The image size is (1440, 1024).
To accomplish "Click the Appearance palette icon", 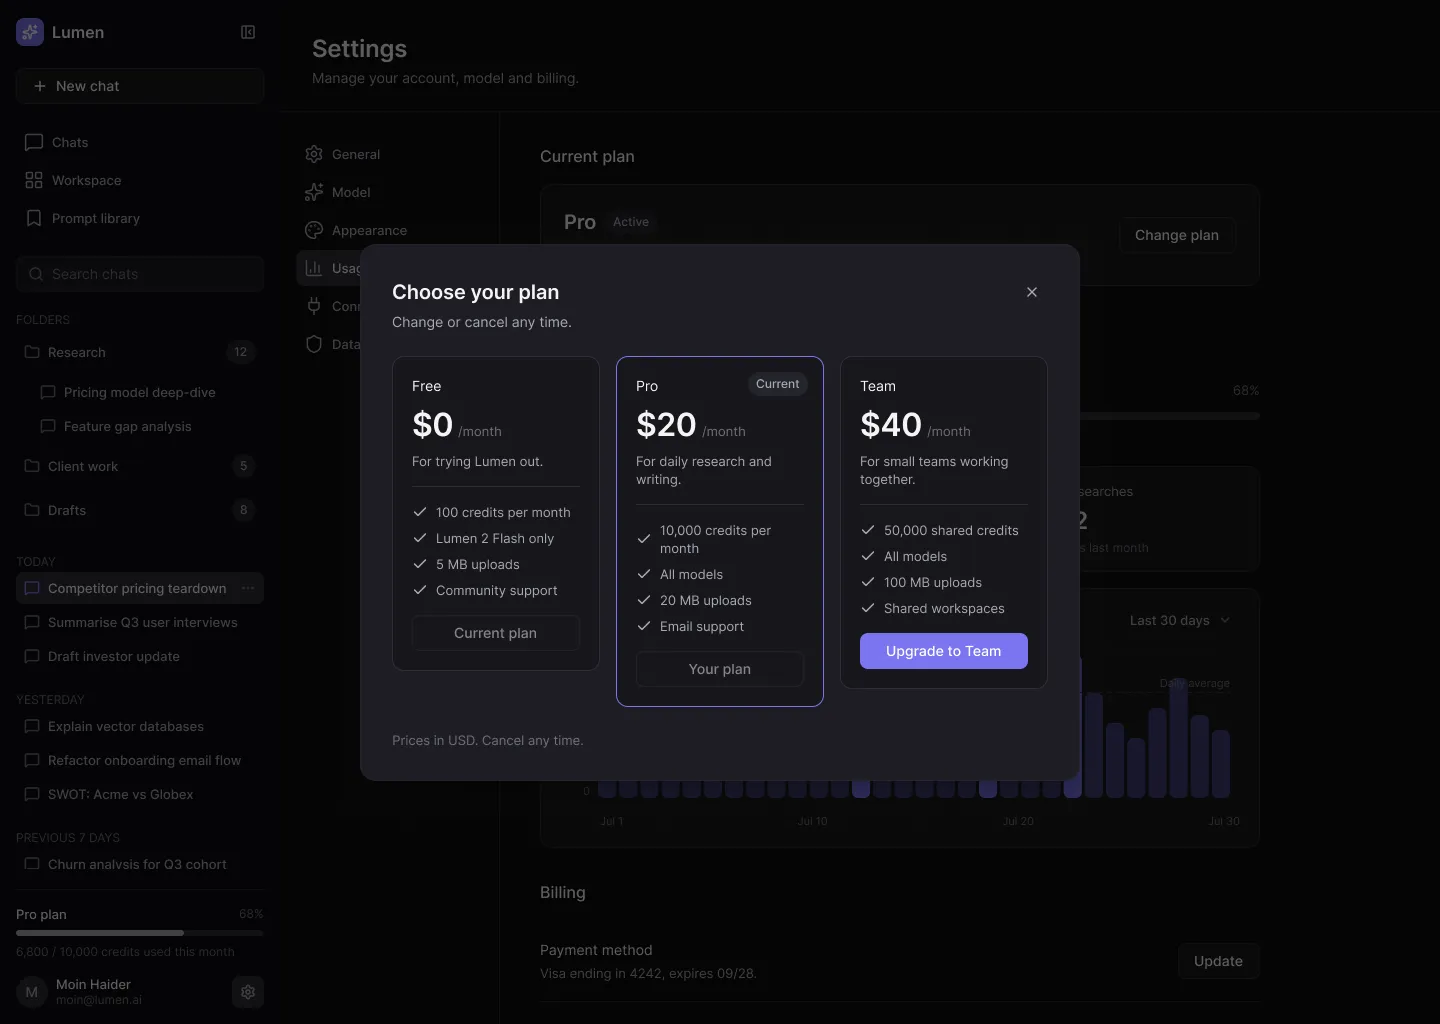I will click(314, 230).
